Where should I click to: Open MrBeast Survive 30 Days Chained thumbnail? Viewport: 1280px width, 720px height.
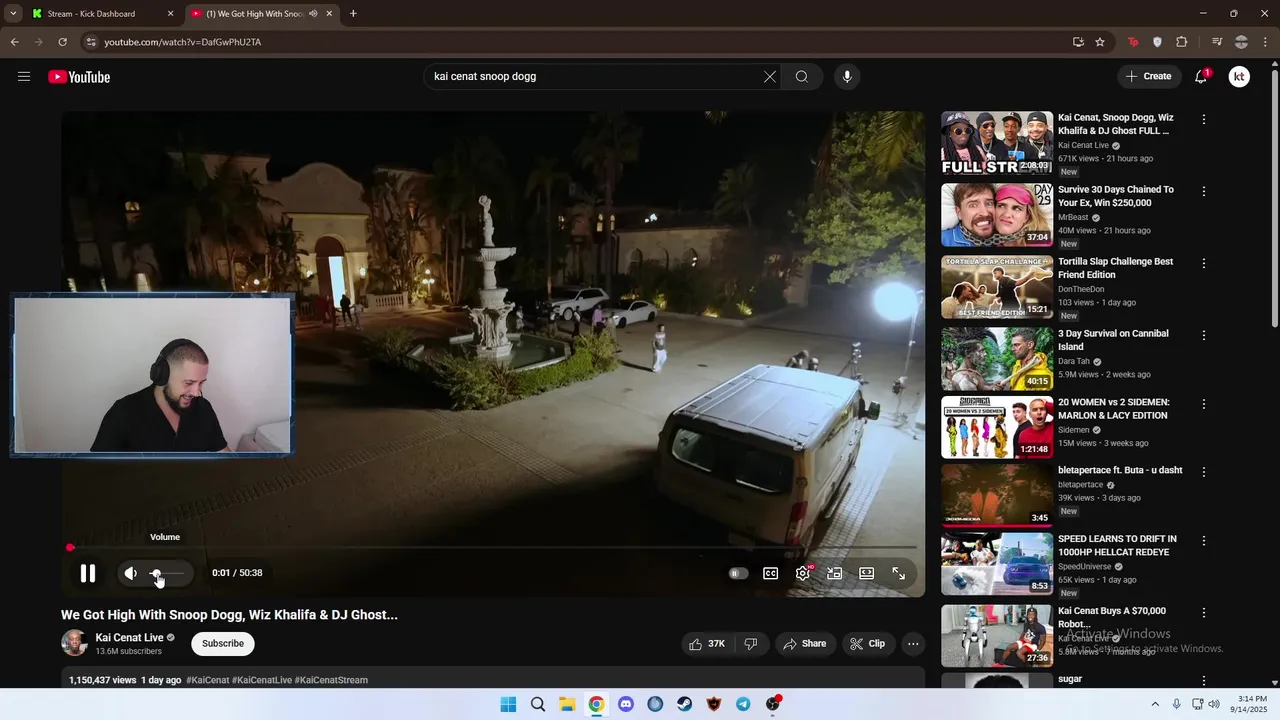[997, 215]
